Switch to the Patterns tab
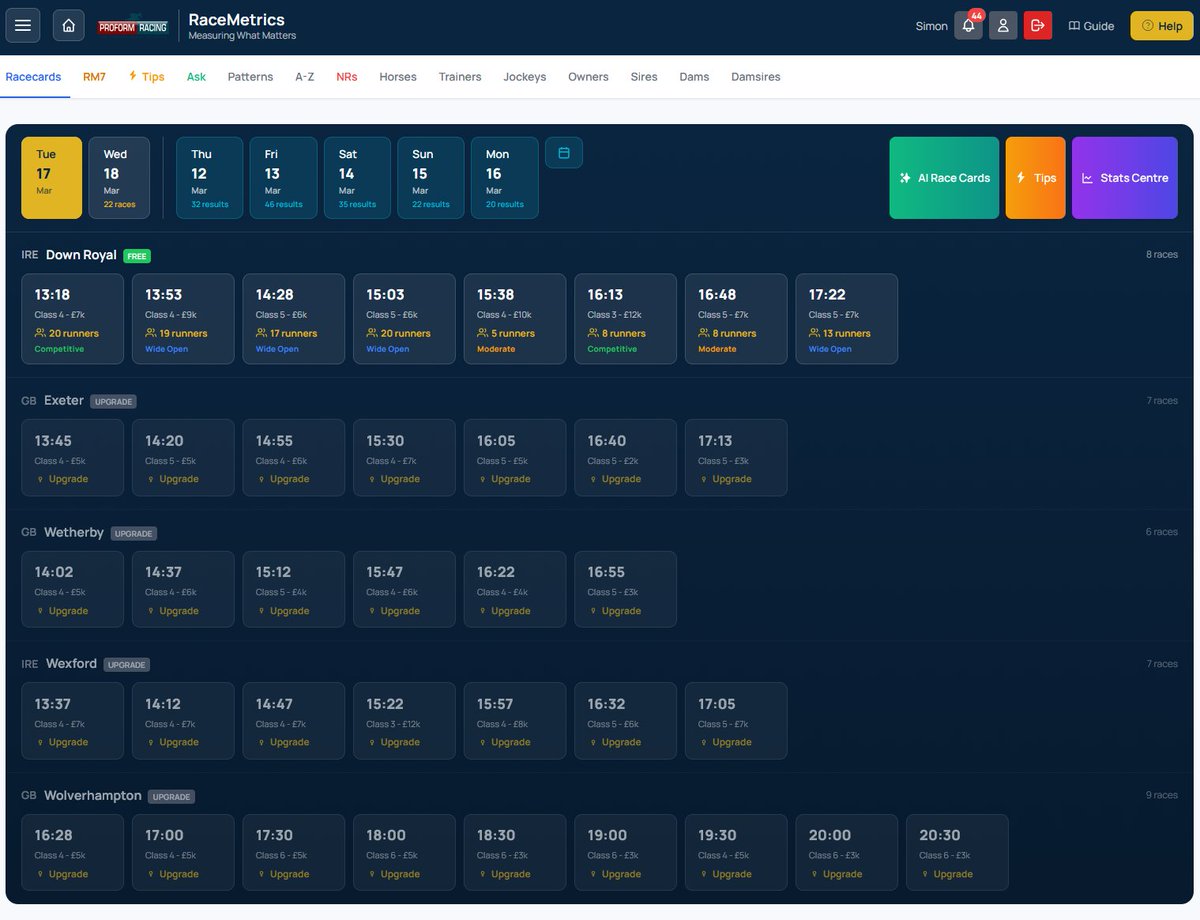Image resolution: width=1200 pixels, height=920 pixels. 250,77
